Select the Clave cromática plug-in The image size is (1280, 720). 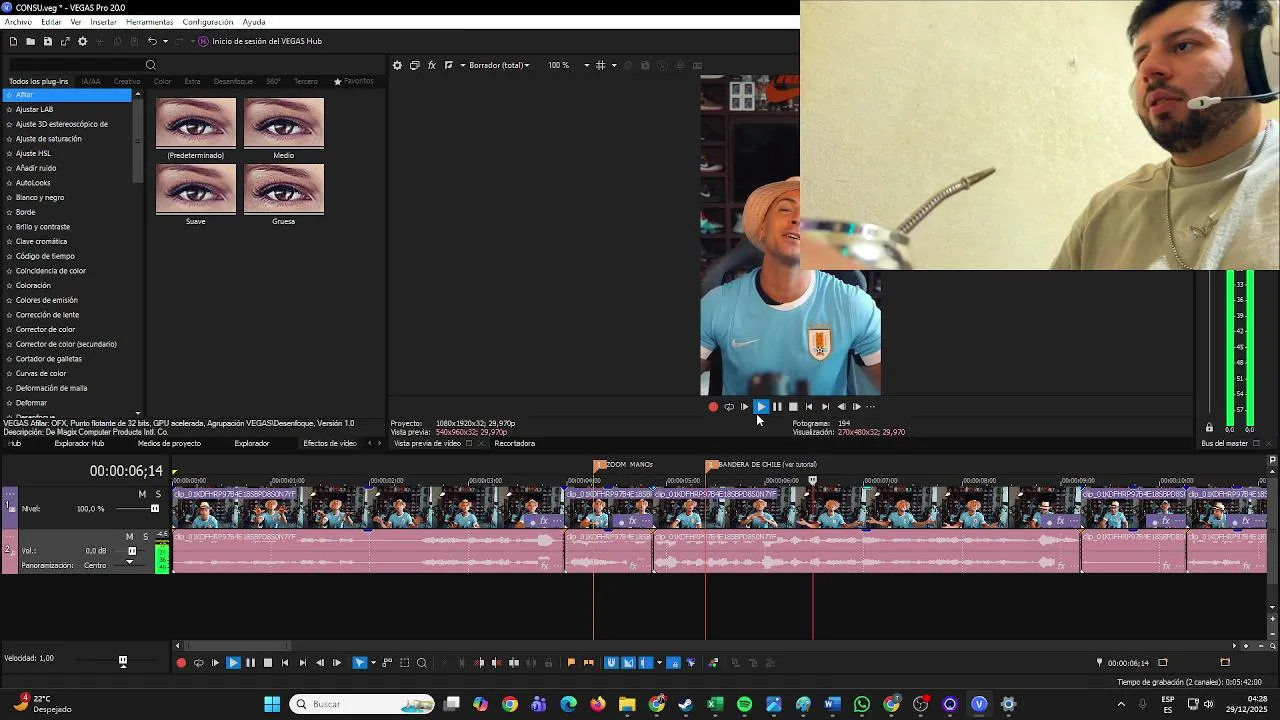[41, 241]
